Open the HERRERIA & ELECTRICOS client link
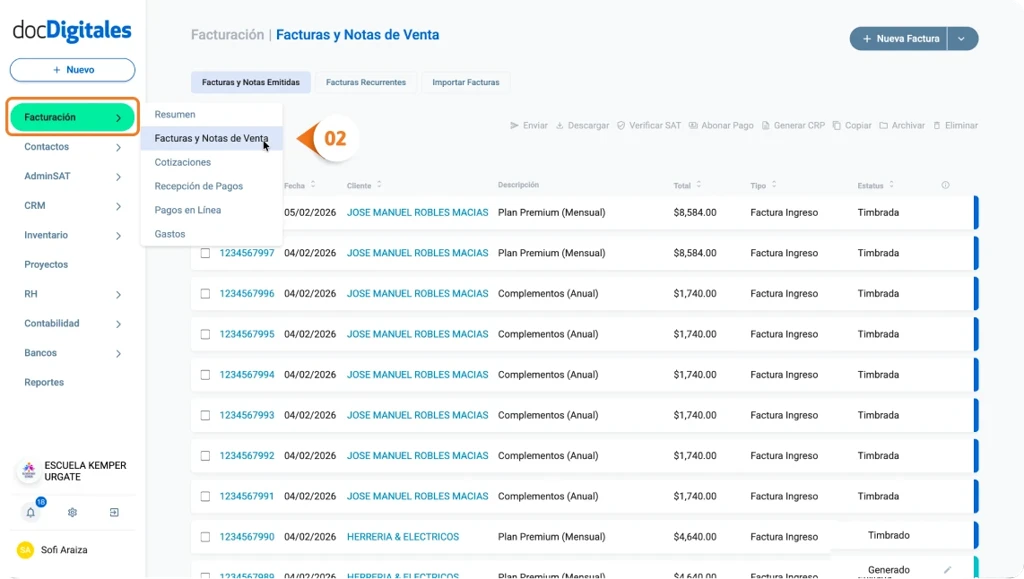This screenshot has height=579, width=1024. [402, 537]
